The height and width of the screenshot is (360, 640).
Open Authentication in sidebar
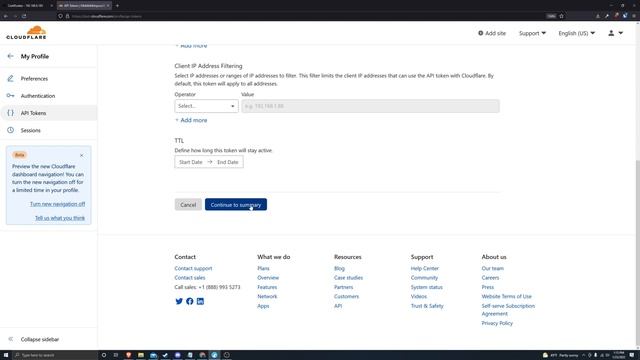point(38,96)
